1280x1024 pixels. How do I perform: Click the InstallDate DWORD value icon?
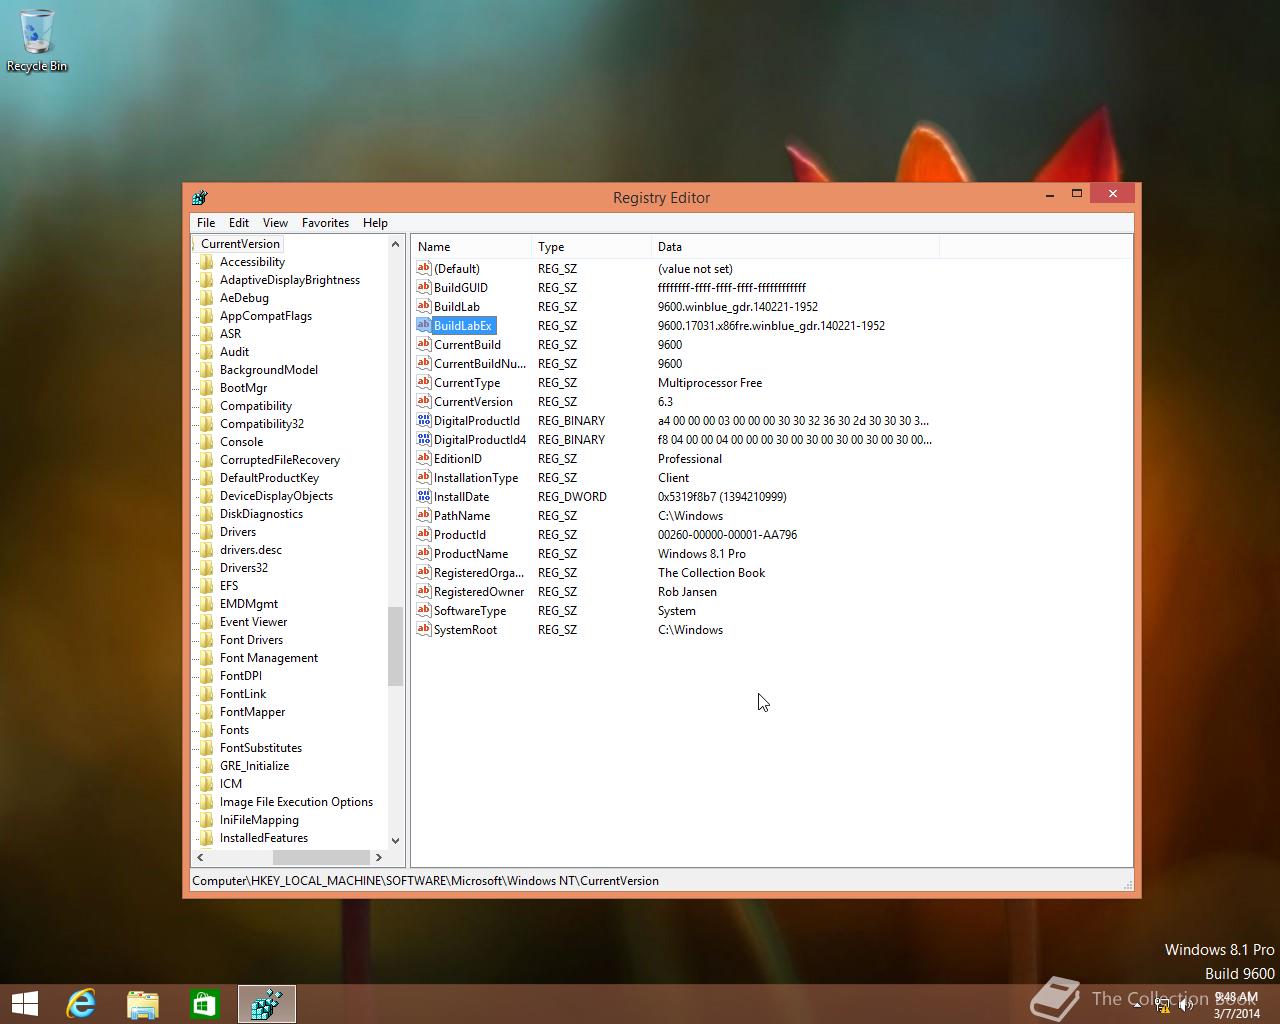pyautogui.click(x=424, y=496)
